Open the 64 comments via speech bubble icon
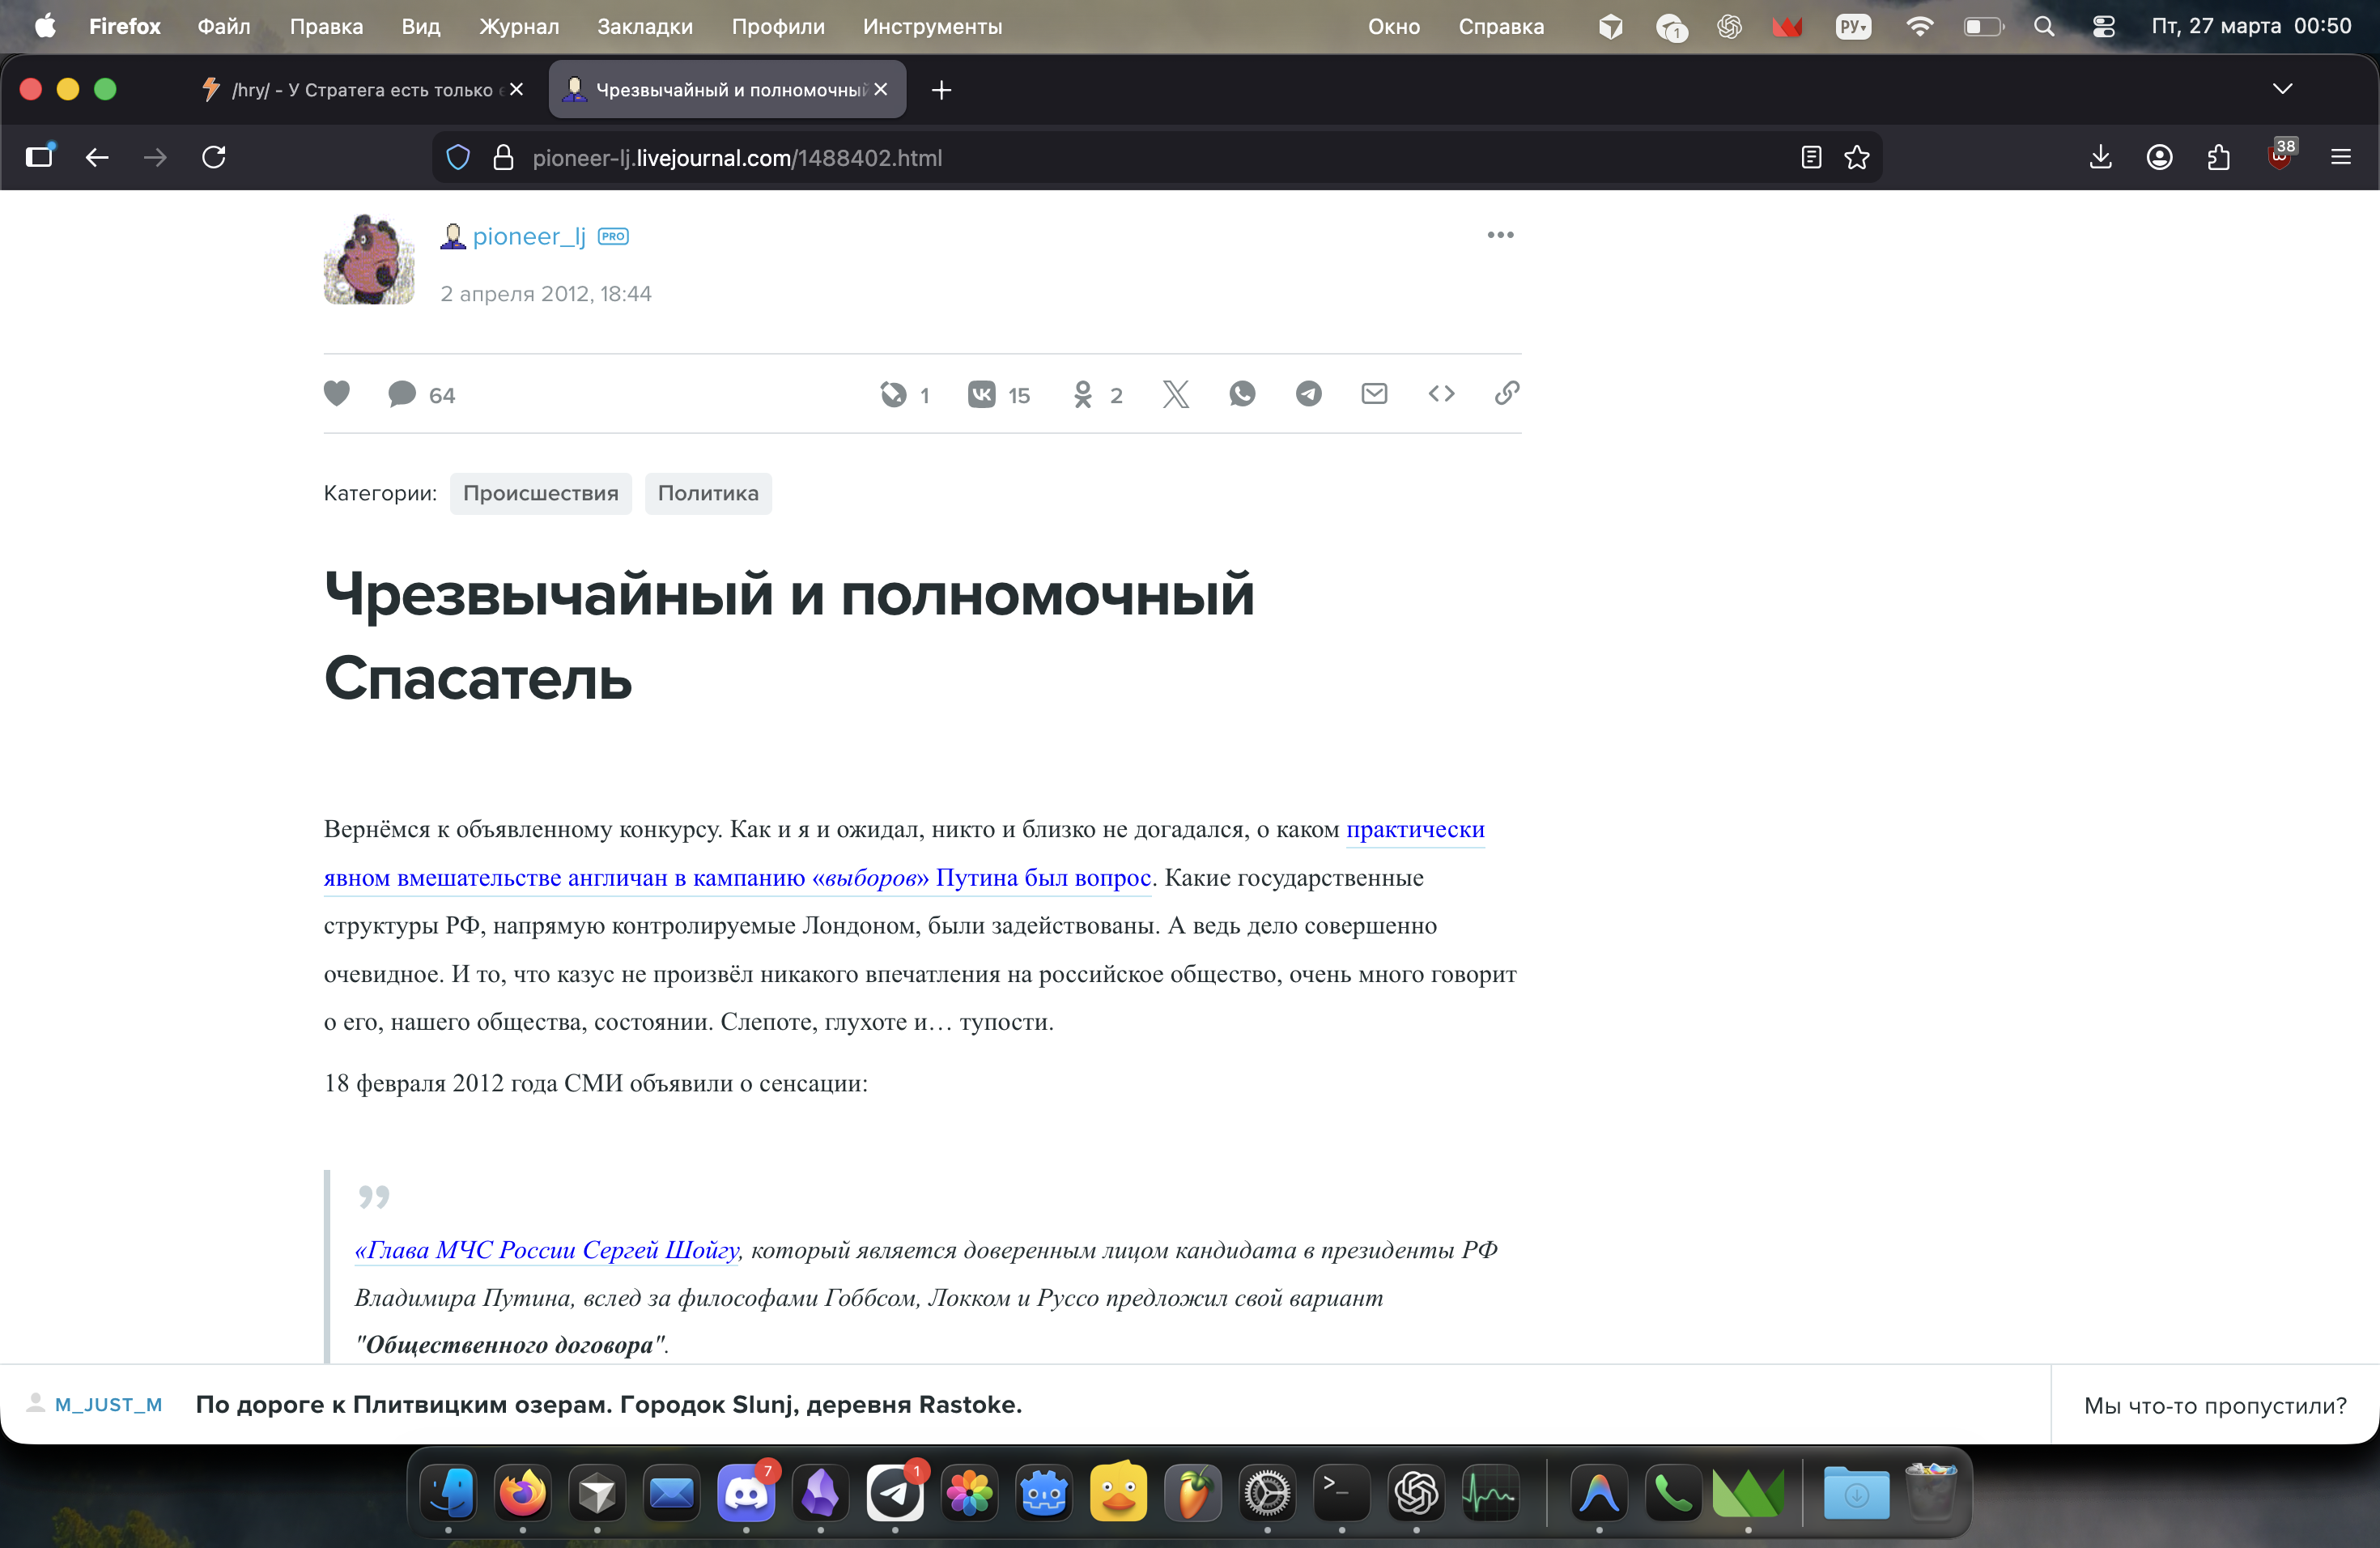Screen dimensions: 2380x1548 coord(421,394)
